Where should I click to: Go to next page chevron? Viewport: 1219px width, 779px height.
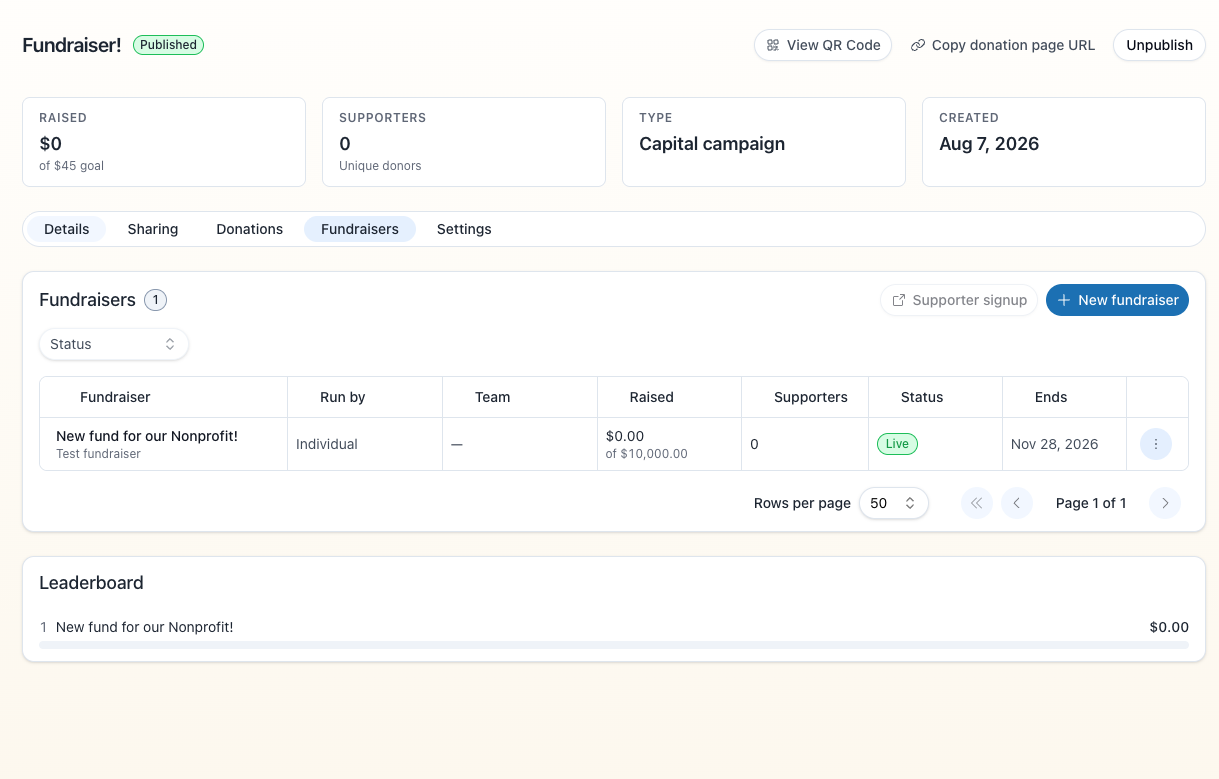tap(1165, 503)
